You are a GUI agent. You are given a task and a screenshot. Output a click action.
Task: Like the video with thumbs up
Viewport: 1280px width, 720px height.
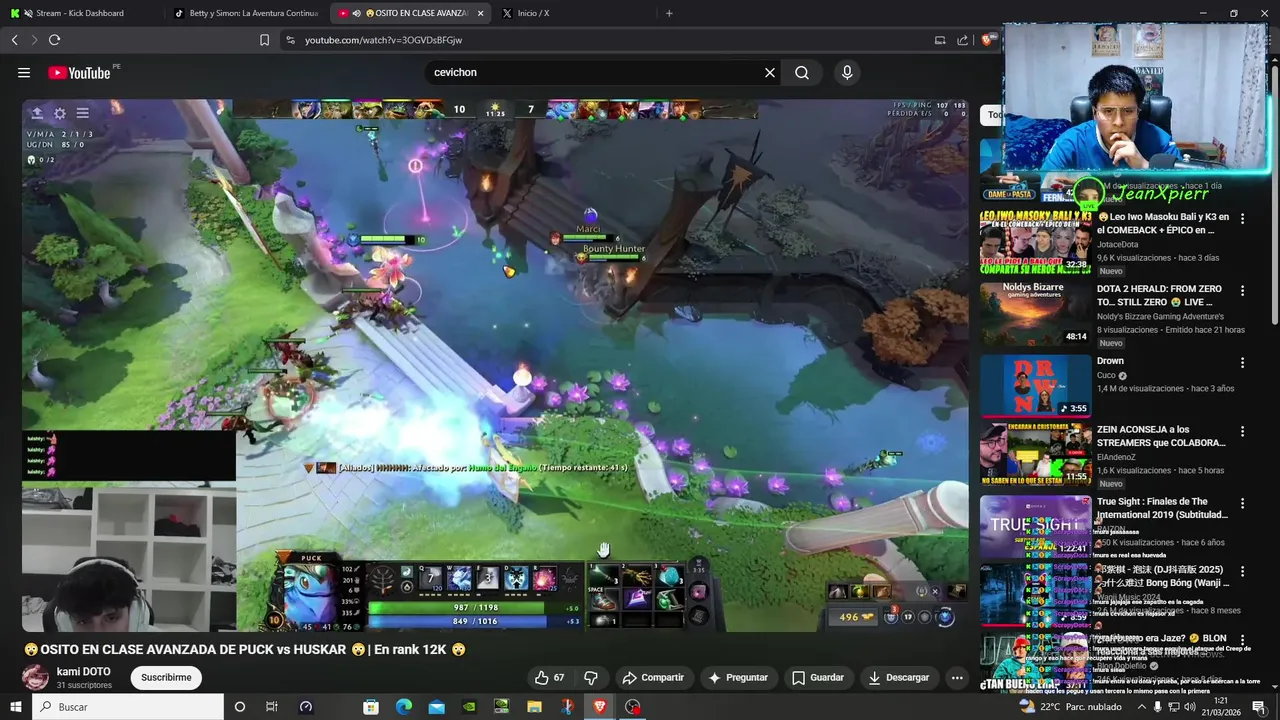click(x=549, y=677)
